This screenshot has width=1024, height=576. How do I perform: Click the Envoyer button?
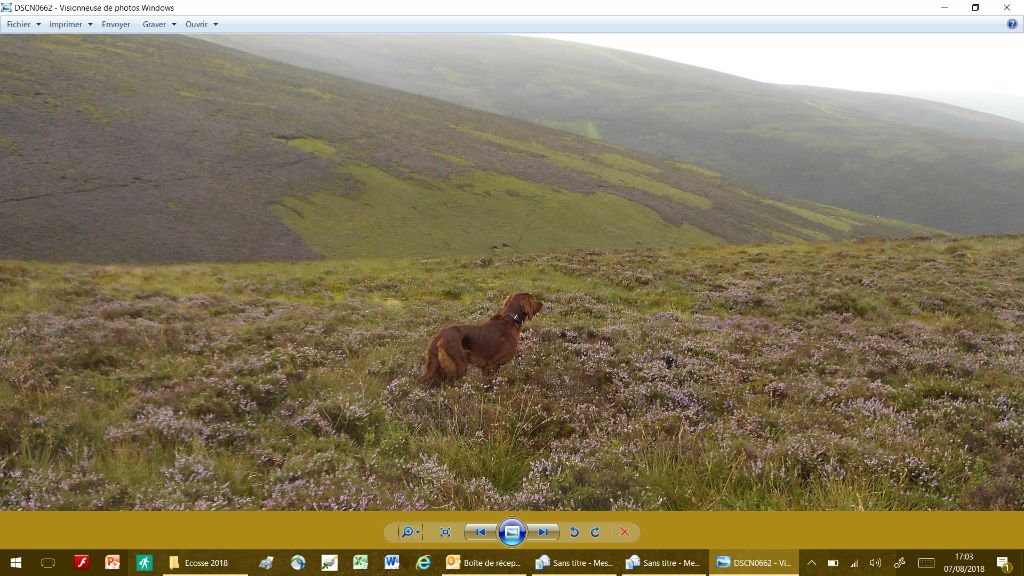point(116,24)
